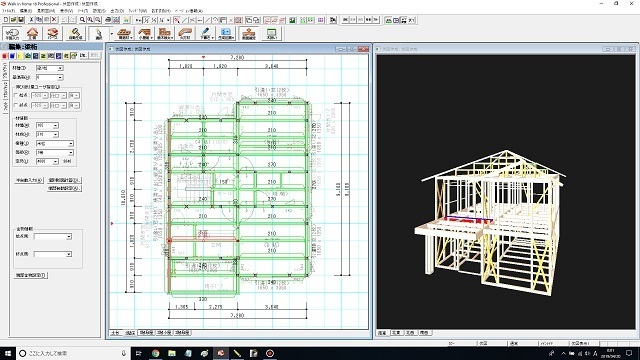Open Chrome from the taskbar
The image size is (640, 360).
pyautogui.click(x=156, y=353)
